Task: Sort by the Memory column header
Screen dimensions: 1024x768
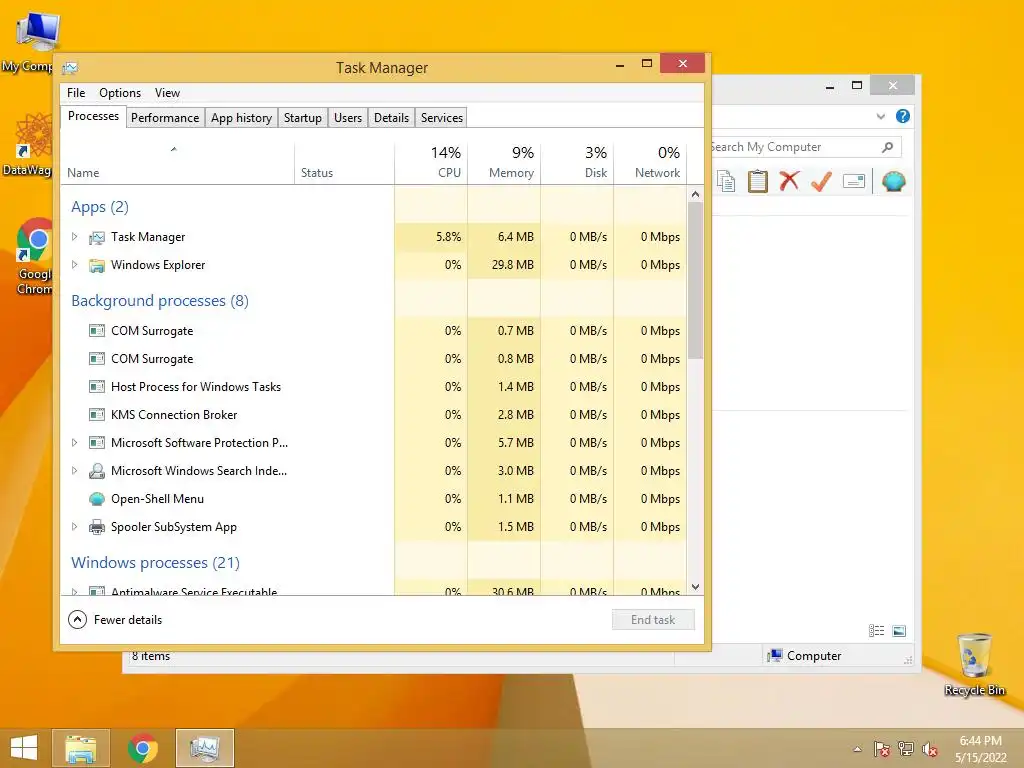Action: point(504,161)
